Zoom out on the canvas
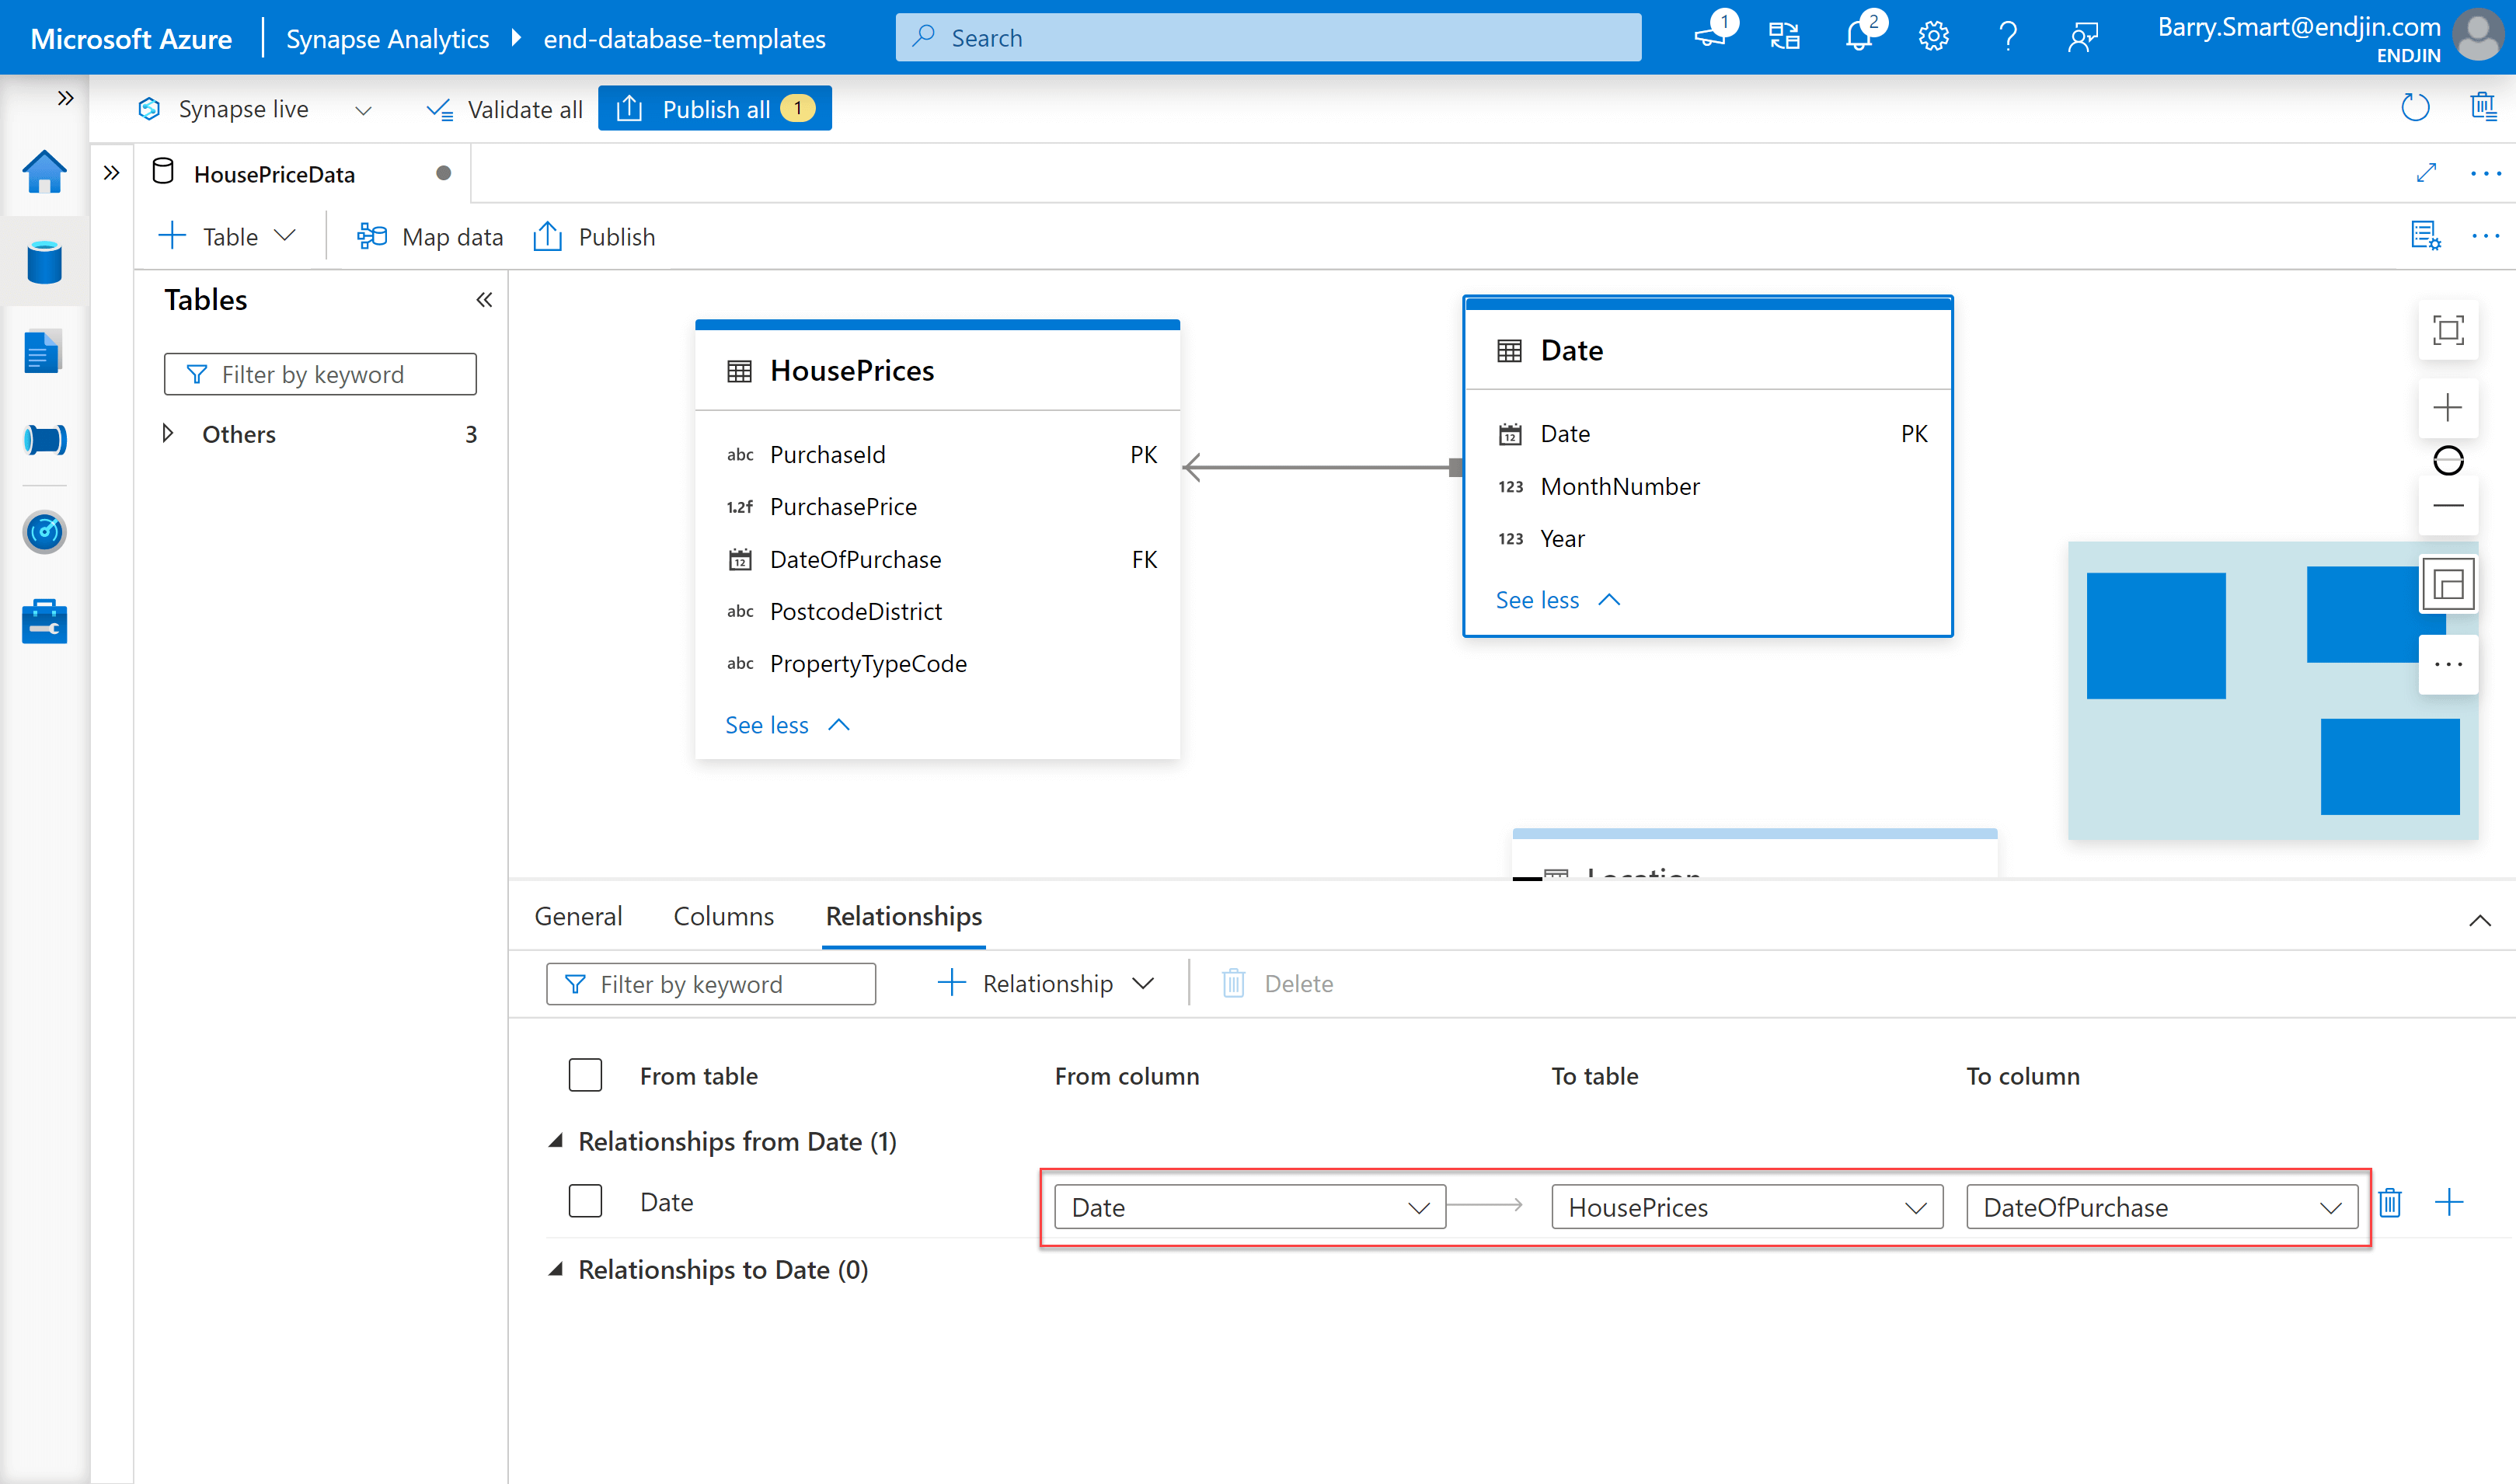This screenshot has width=2516, height=1484. coord(2448,506)
